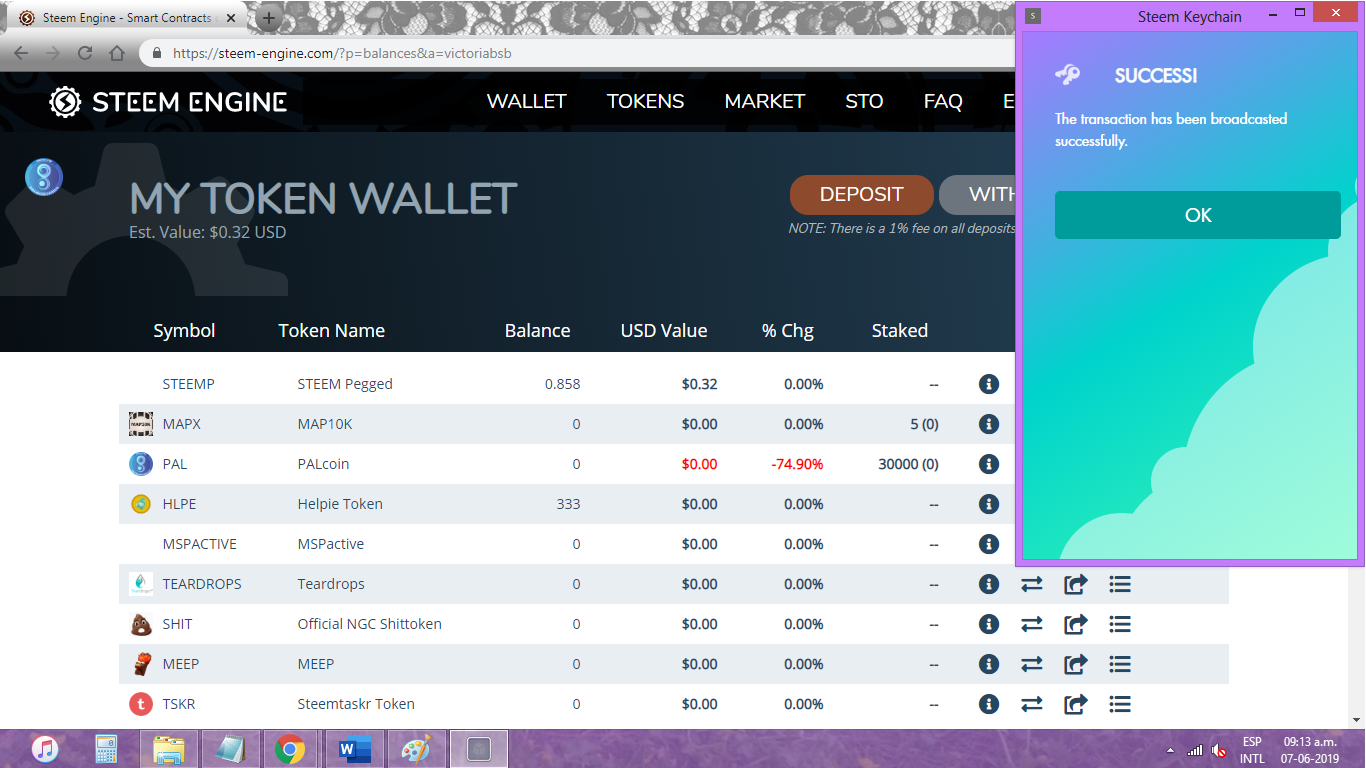Click the PALcoin token name

point(323,464)
